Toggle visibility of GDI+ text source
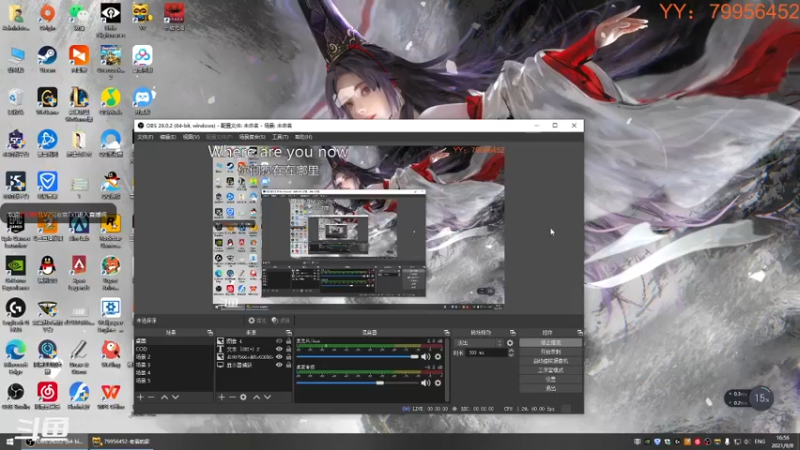Screen dimensions: 800x450 click(279, 349)
